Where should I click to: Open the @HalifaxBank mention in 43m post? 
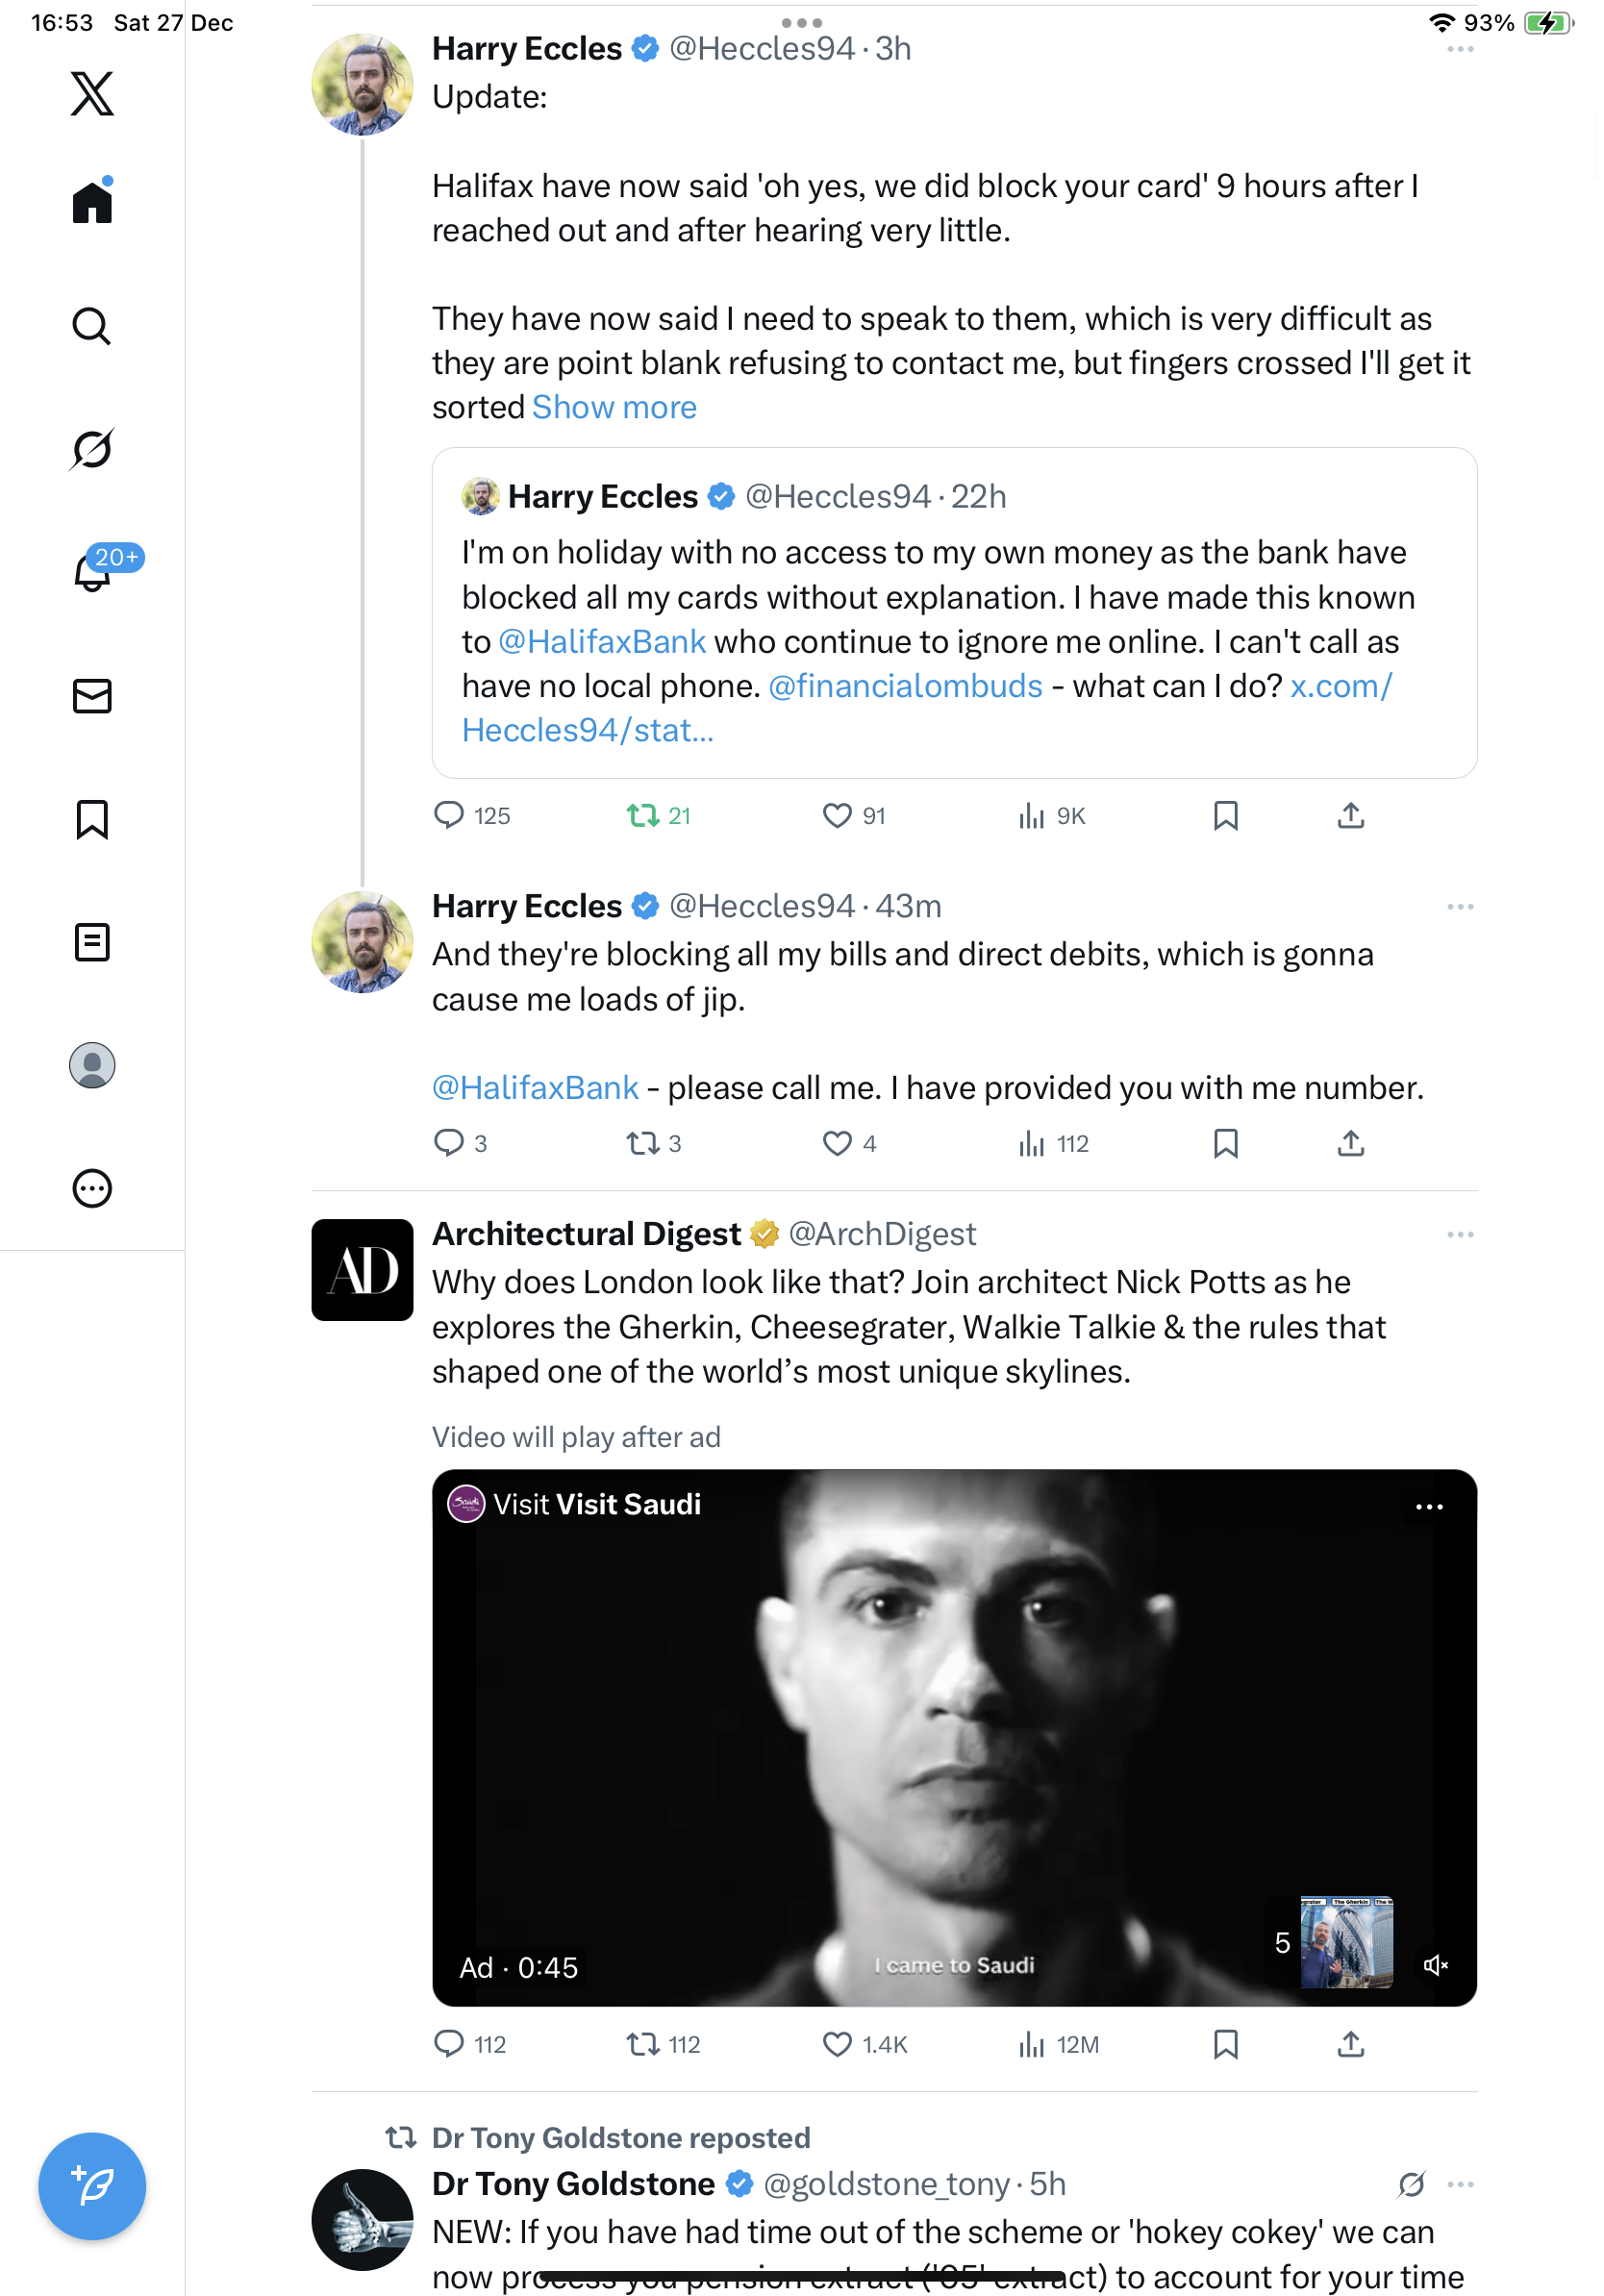click(535, 1088)
